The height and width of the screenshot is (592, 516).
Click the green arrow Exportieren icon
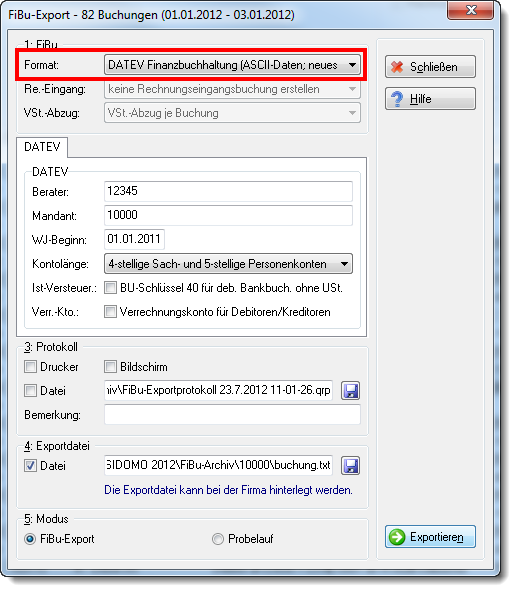pyautogui.click(x=397, y=536)
